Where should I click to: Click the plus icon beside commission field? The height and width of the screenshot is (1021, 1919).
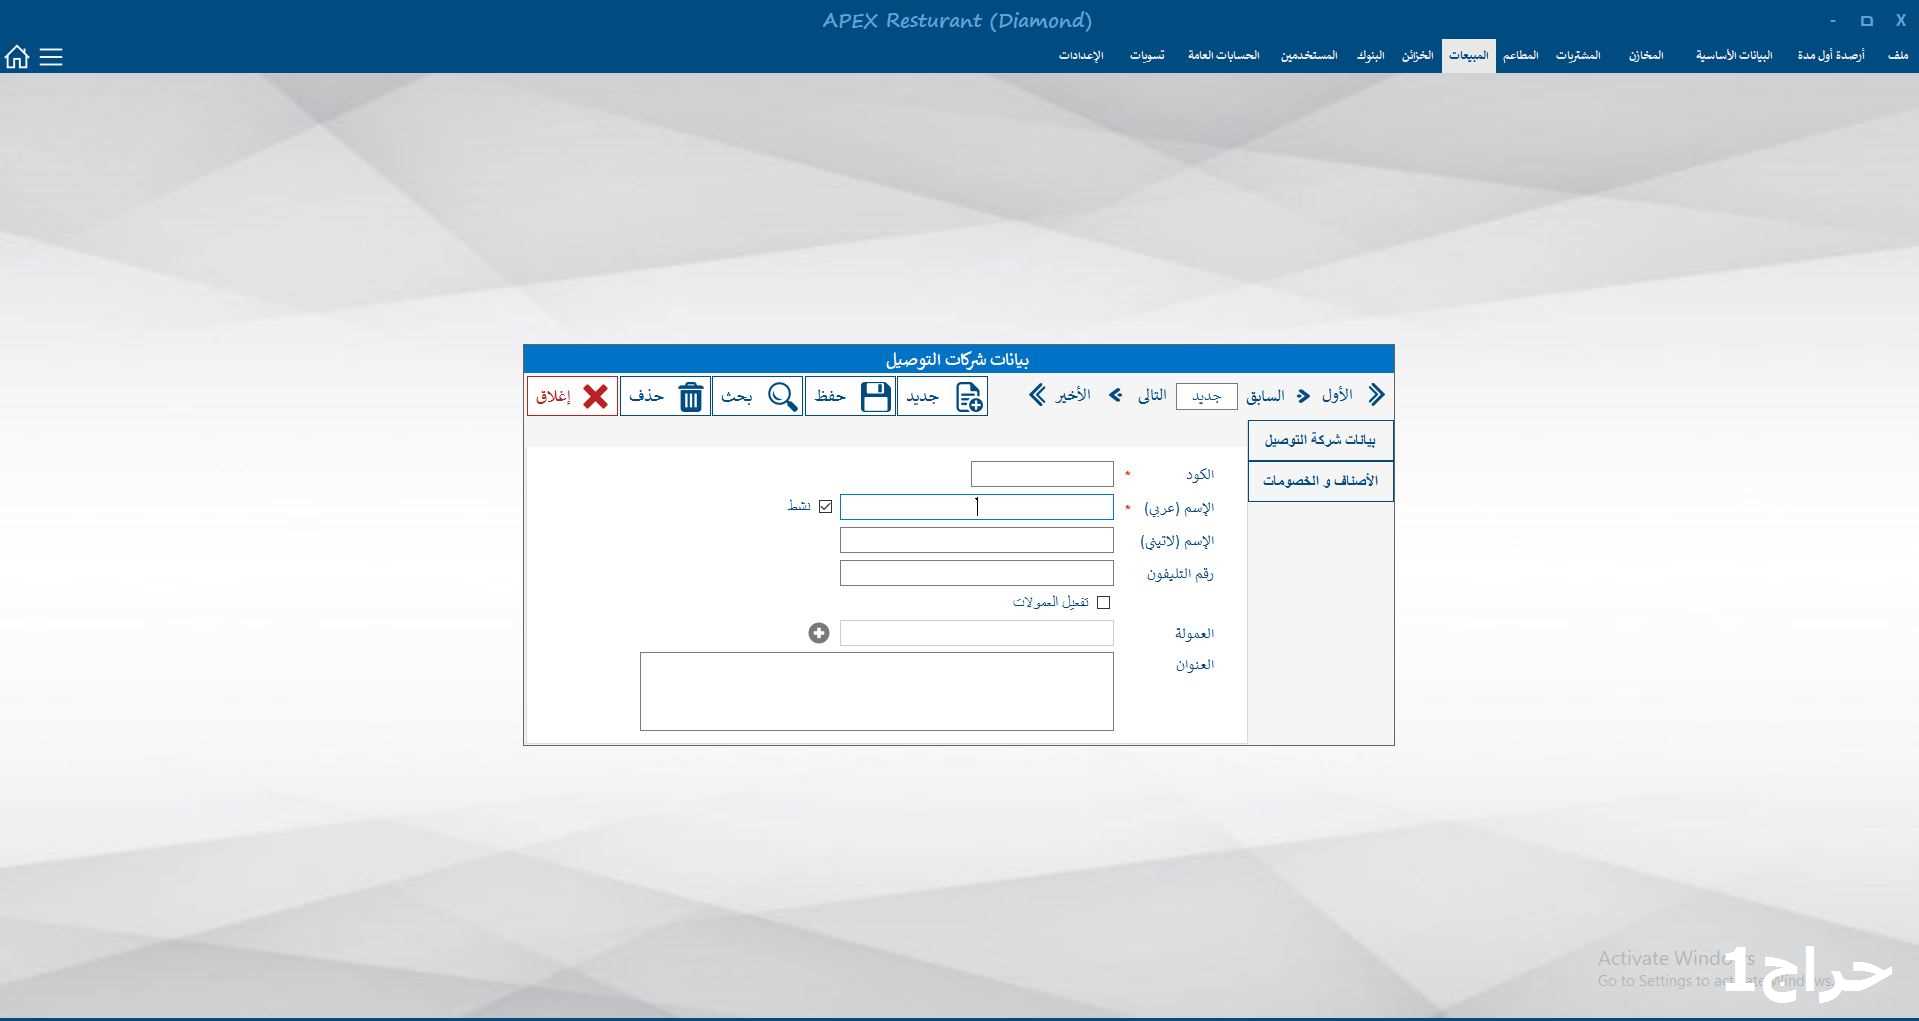tap(819, 633)
